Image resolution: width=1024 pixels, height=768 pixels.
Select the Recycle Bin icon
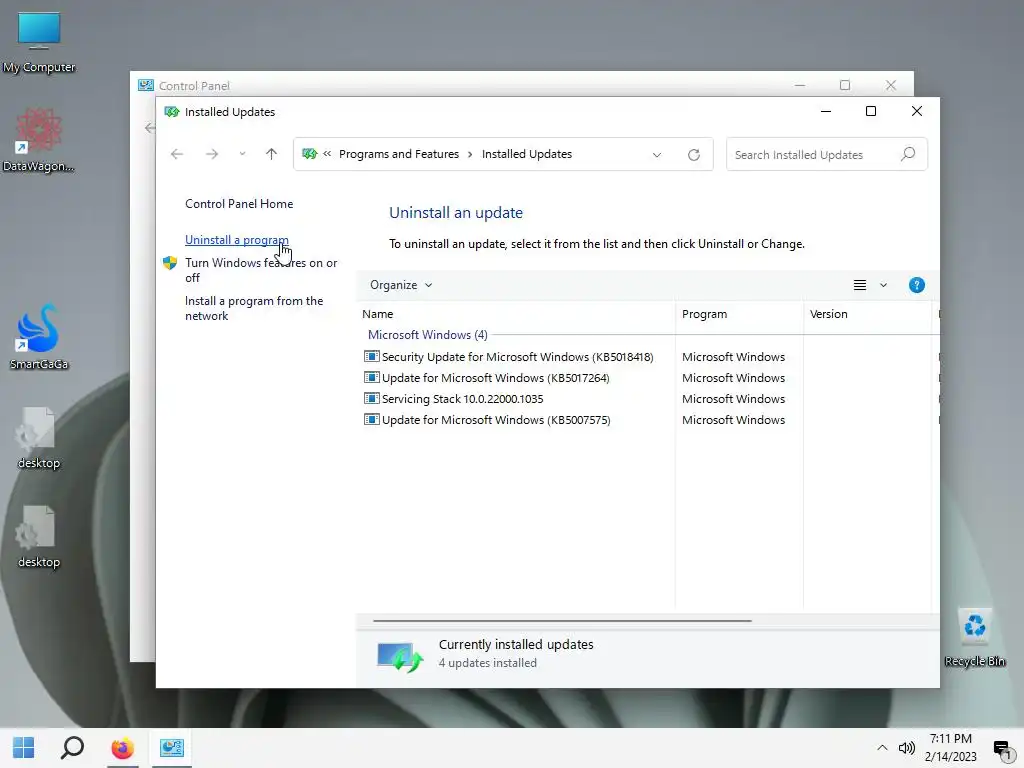(x=974, y=637)
